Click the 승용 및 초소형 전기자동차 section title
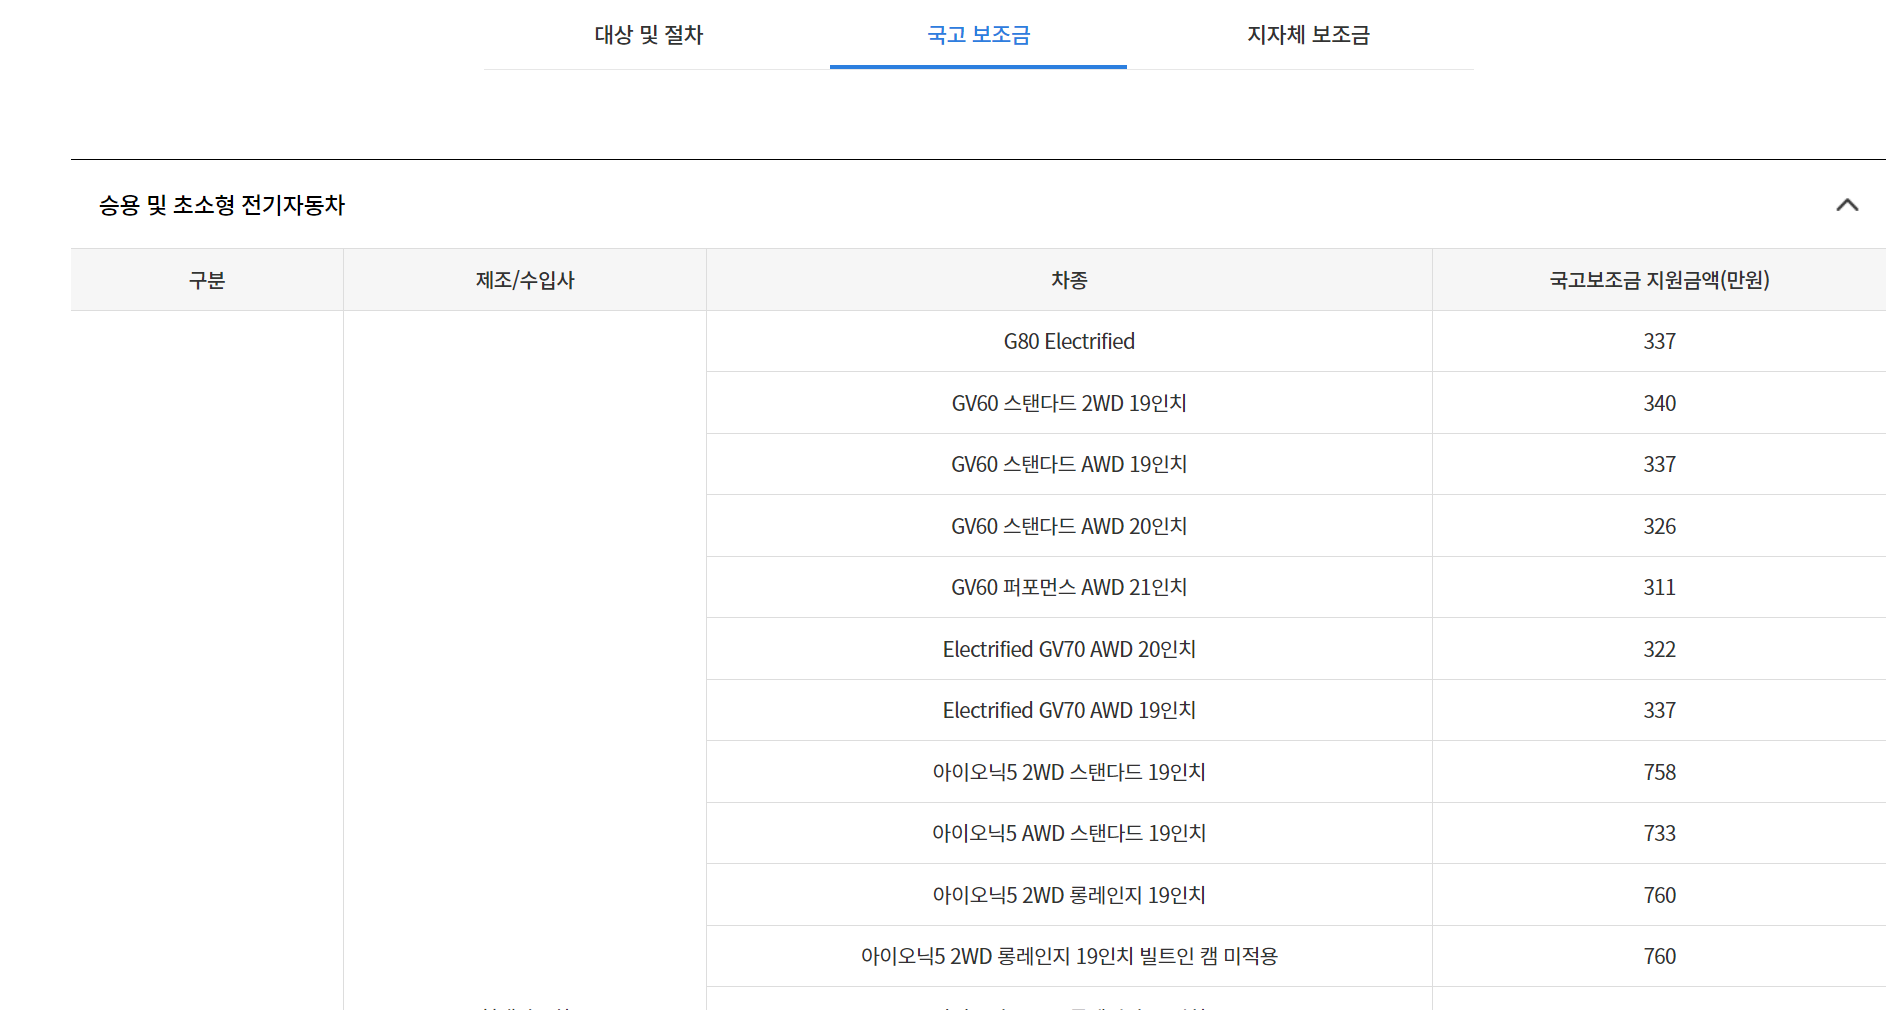 (222, 205)
